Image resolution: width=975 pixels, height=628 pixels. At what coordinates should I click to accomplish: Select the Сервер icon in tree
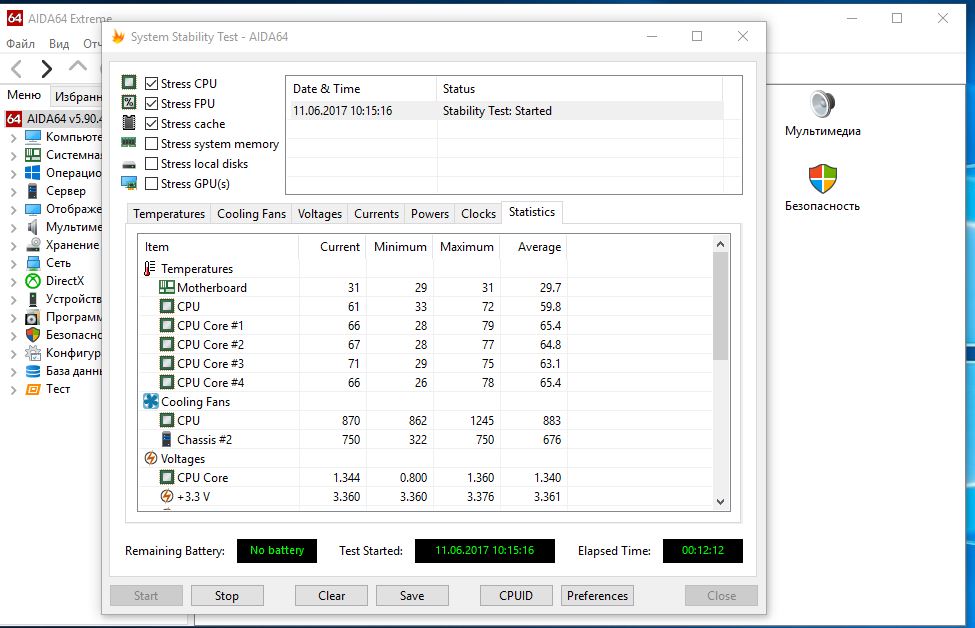click(x=33, y=191)
